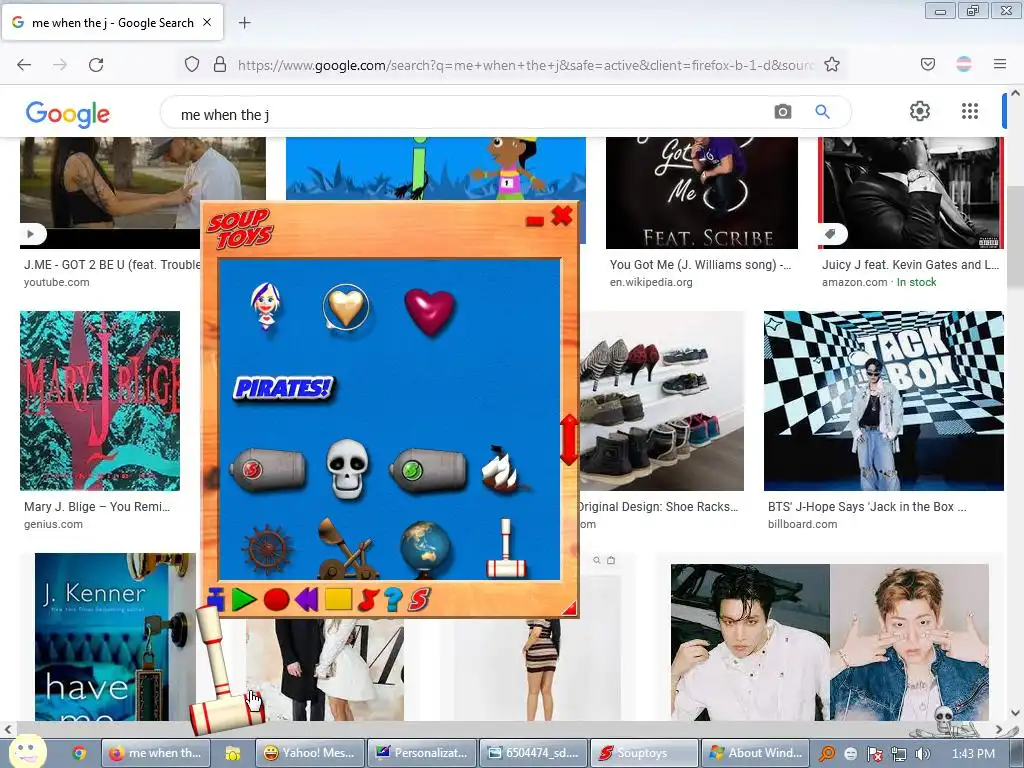Select the catapult toy

[x=346, y=549]
